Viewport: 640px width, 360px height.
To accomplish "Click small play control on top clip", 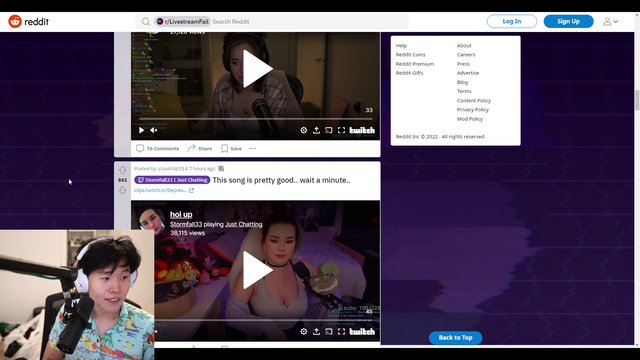I will tap(141, 130).
